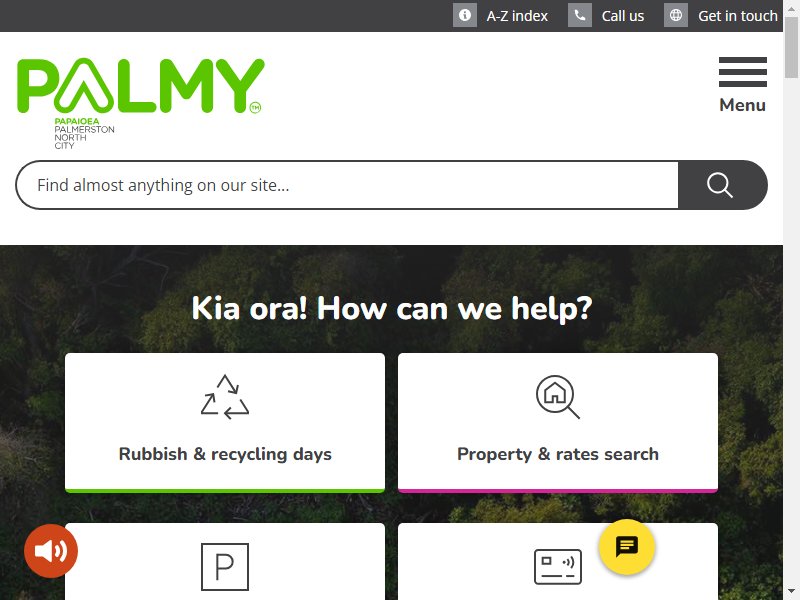Open the hamburger Menu
Screen dimensions: 800x600
point(742,85)
